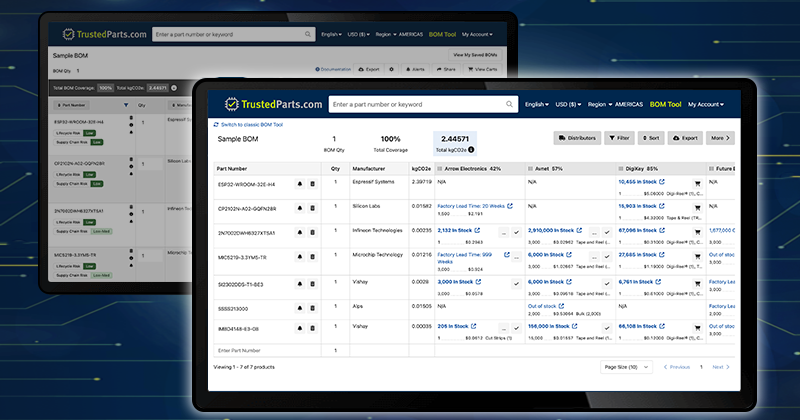Delete 2N7002DWH6327XTSA1 row via trash icon
Screen dimensions: 800x420
(x=313, y=232)
